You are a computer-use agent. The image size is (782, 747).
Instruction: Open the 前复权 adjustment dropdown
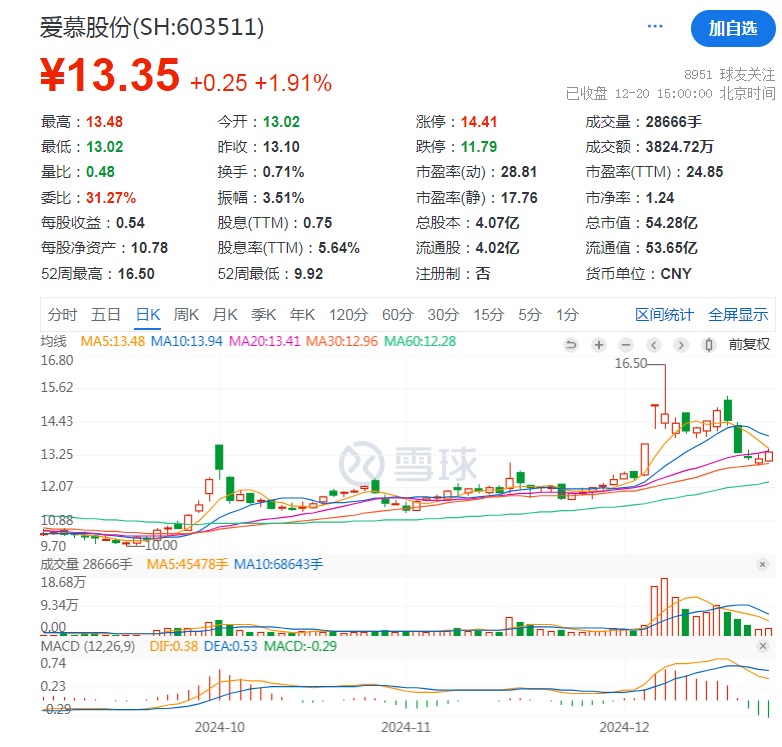point(749,345)
